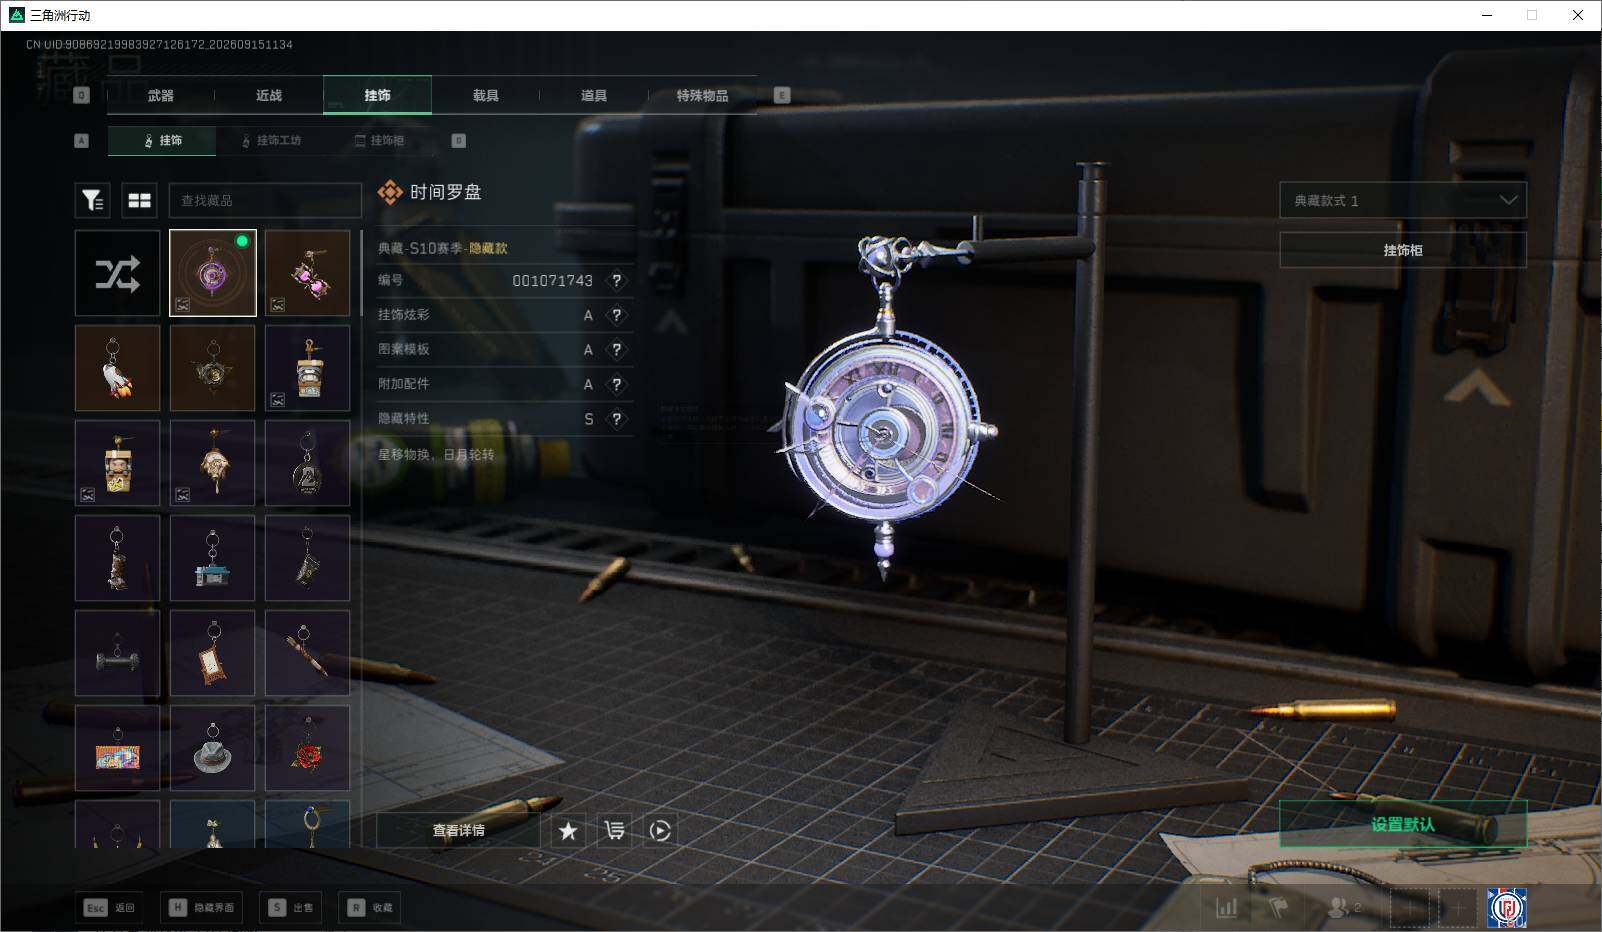
Task: Open the friends list icon
Action: [x=1343, y=907]
